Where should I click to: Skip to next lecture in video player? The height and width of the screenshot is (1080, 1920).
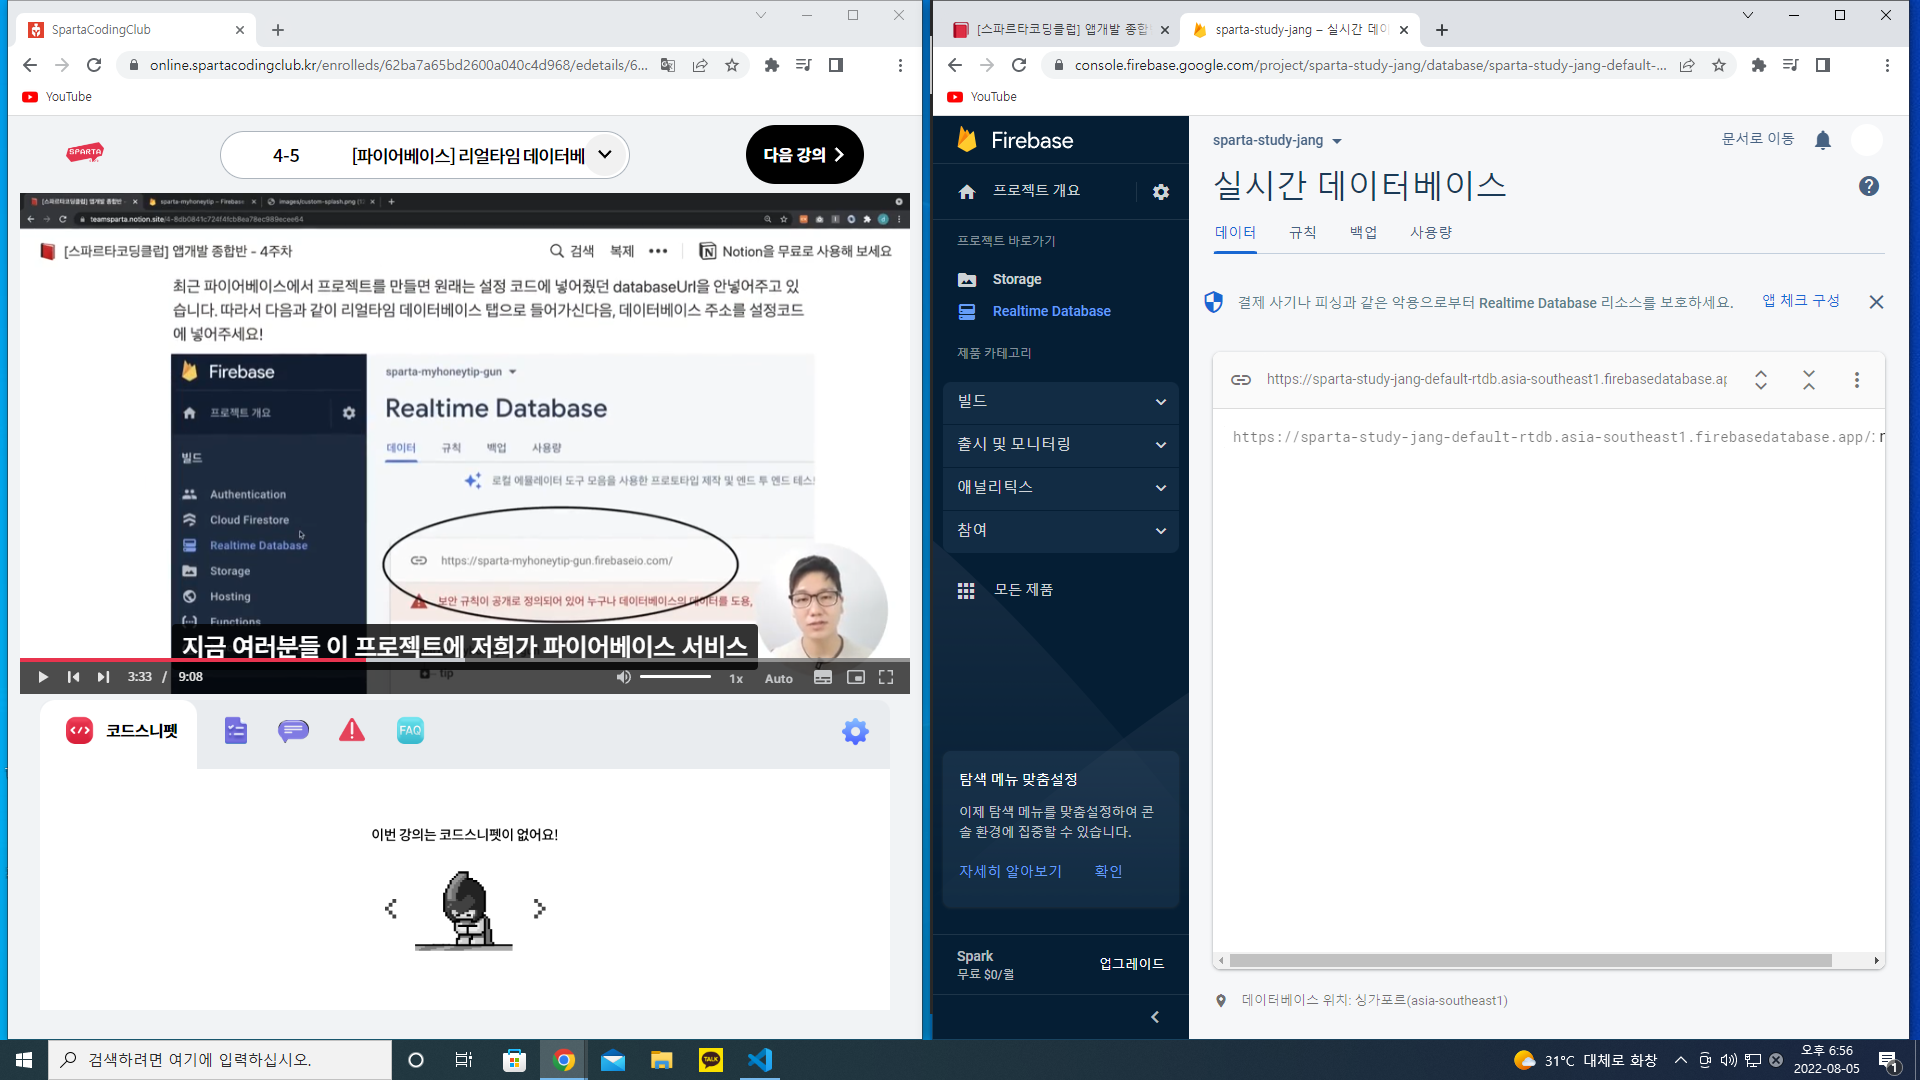coord(103,677)
